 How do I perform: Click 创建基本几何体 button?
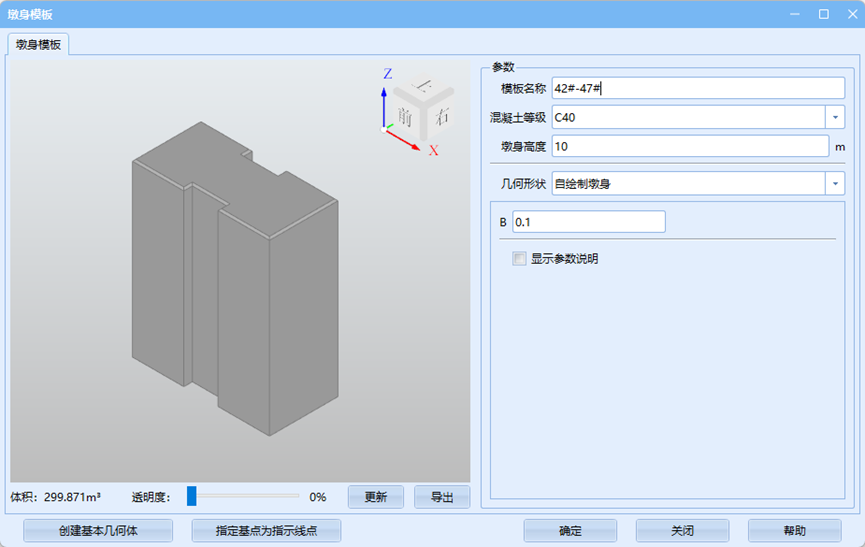97,531
